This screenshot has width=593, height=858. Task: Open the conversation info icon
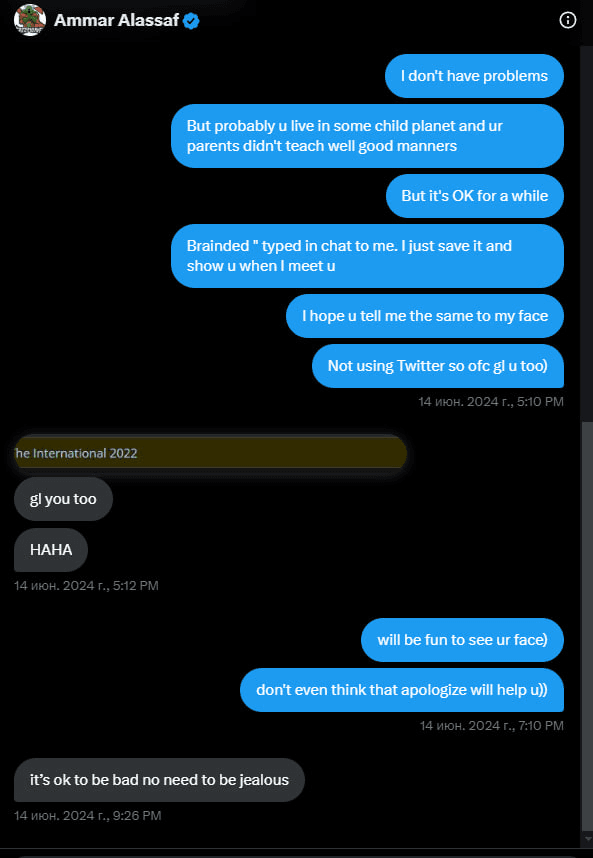568,20
